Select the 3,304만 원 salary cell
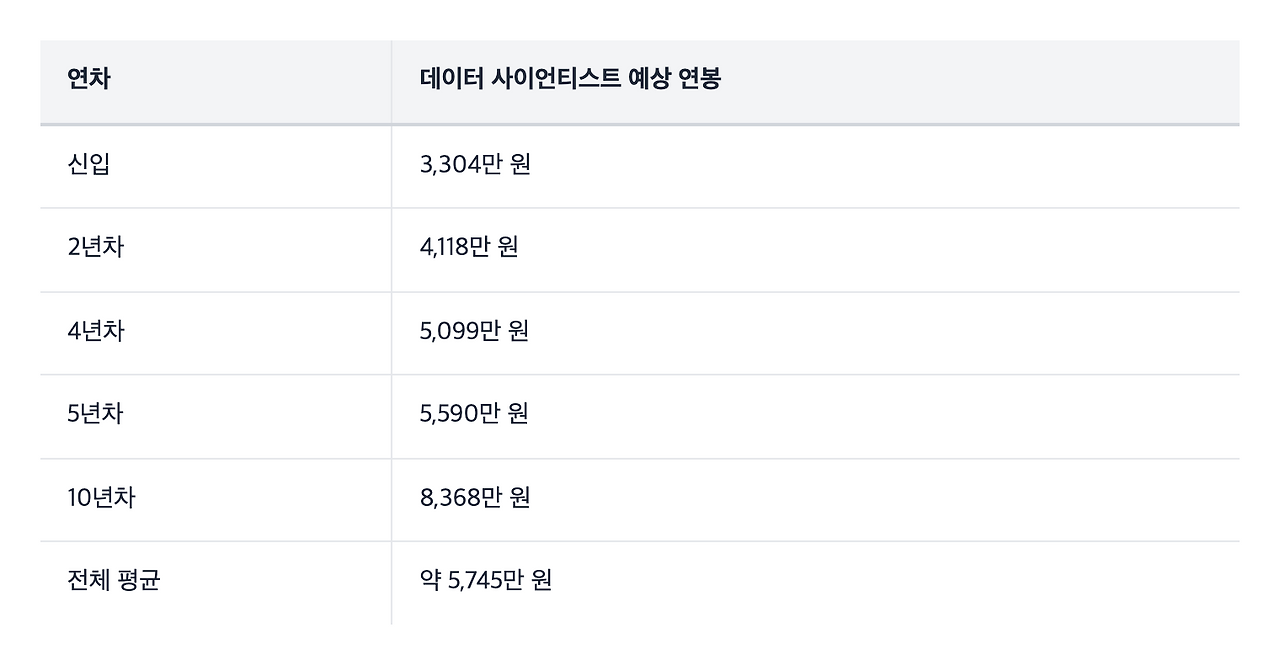The width and height of the screenshot is (1280, 665). point(475,164)
